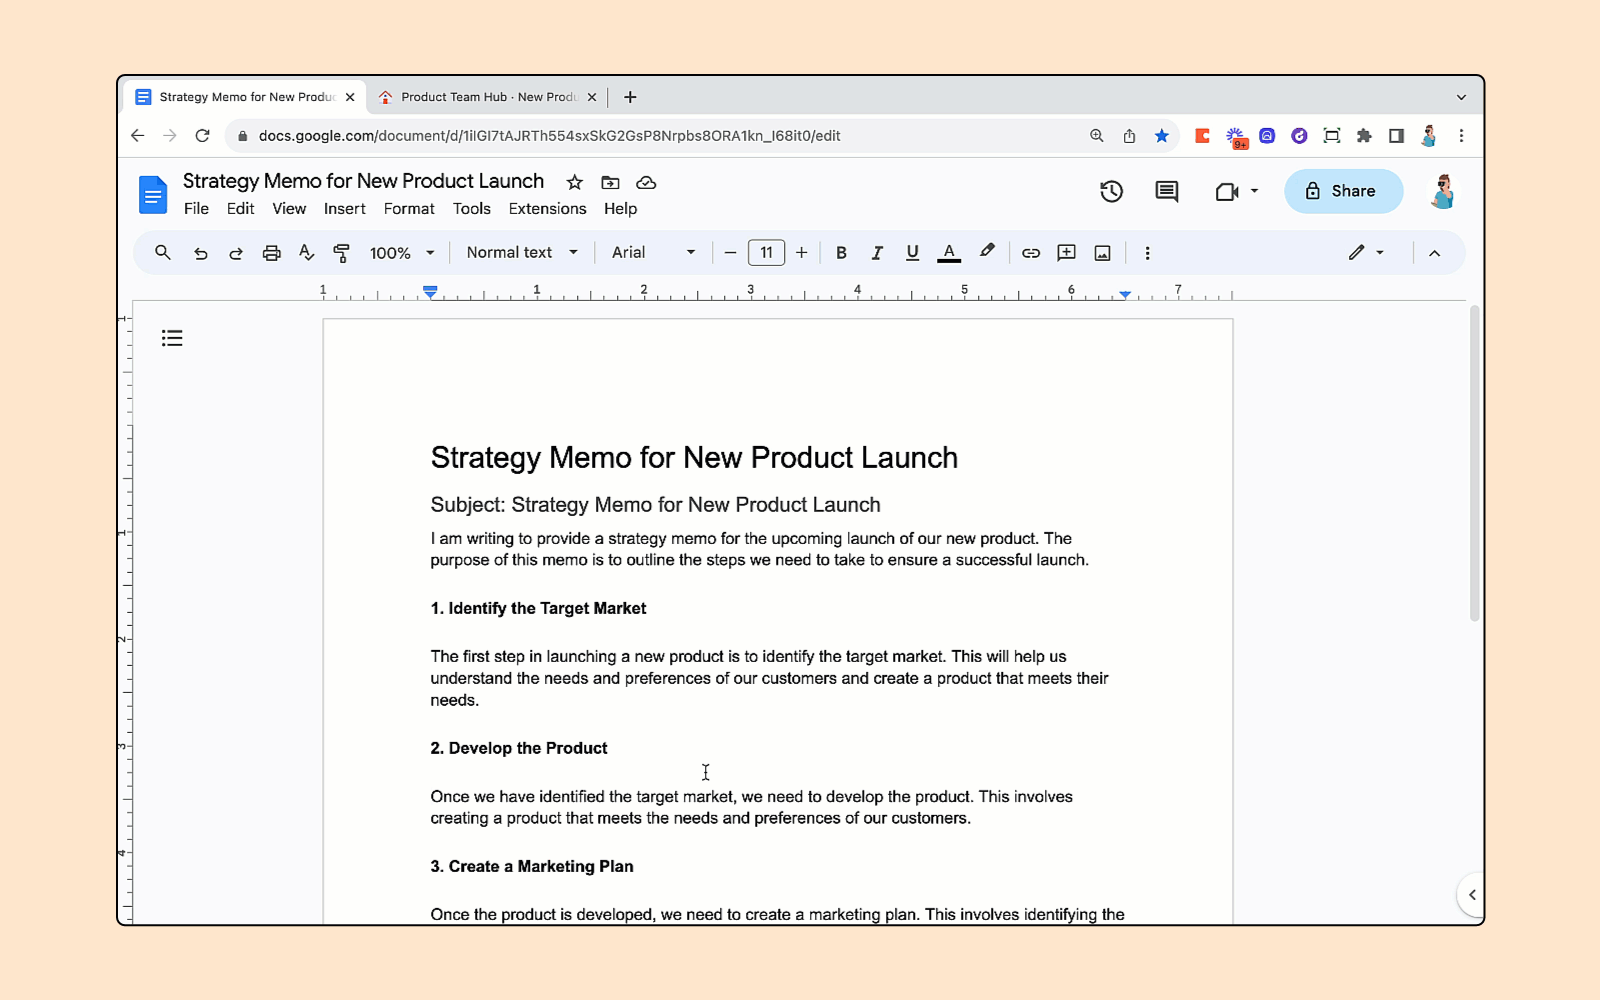Open the comments history icon
The image size is (1600, 1000).
pyautogui.click(x=1166, y=191)
